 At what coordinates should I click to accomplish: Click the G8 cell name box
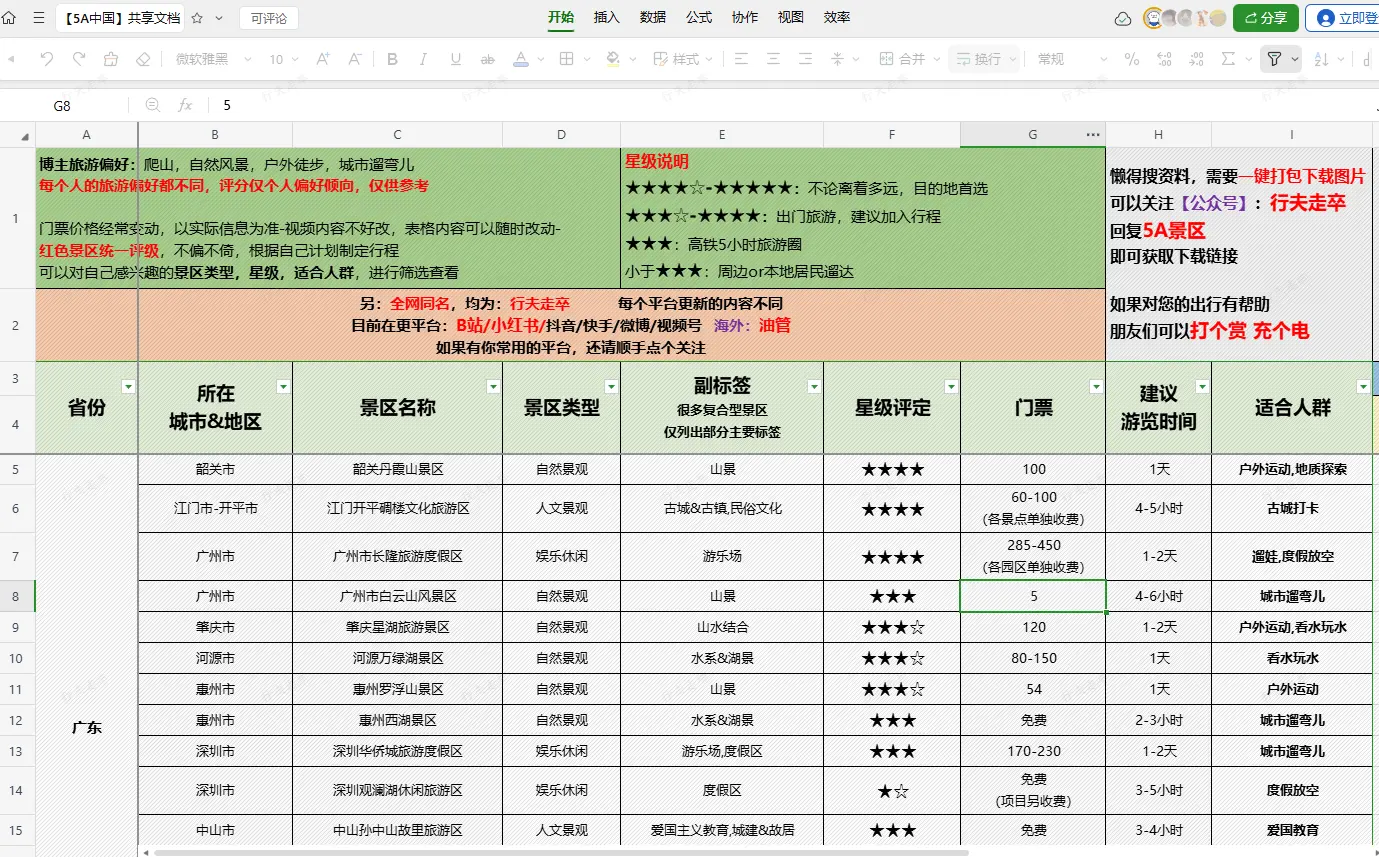[x=62, y=105]
